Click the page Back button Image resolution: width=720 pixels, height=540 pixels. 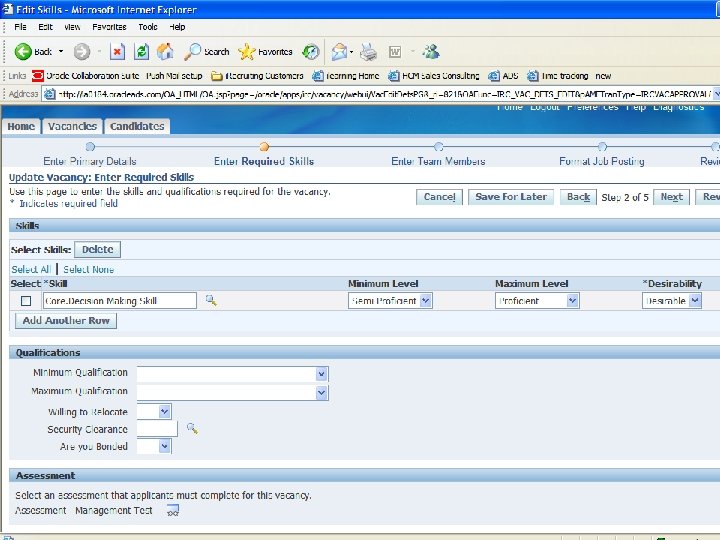pos(578,197)
